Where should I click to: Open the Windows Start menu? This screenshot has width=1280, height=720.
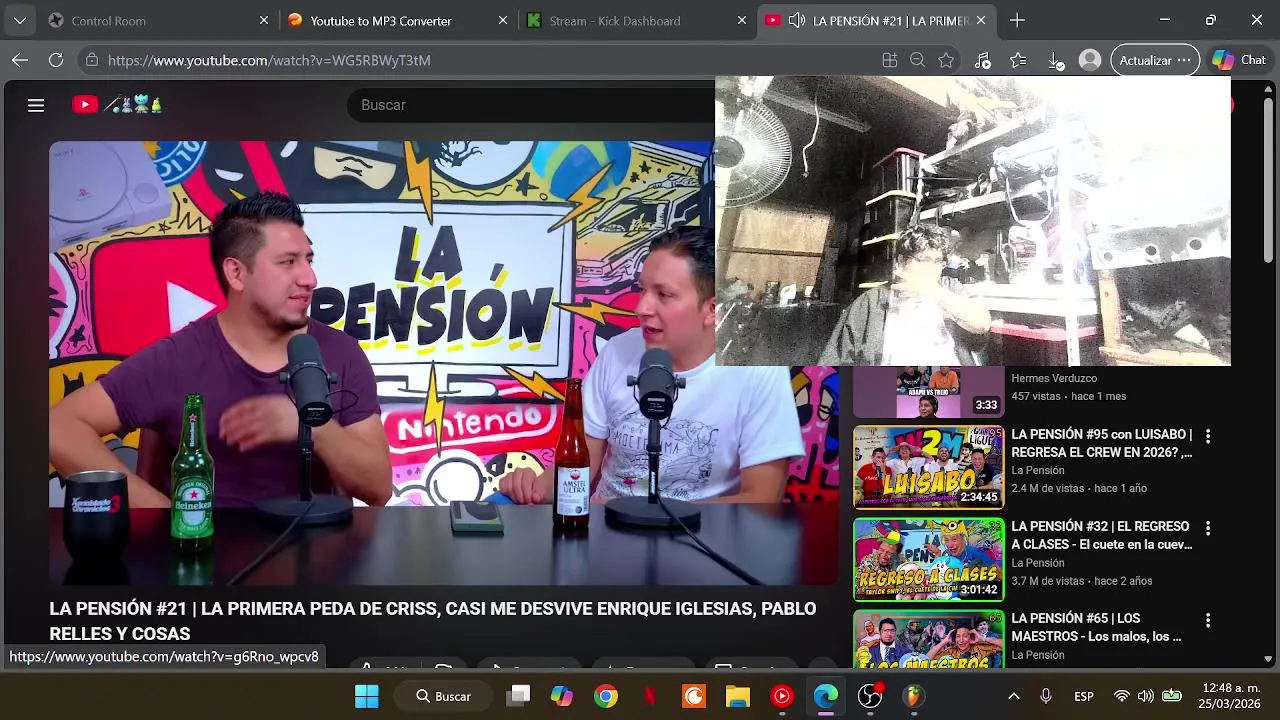click(x=367, y=696)
